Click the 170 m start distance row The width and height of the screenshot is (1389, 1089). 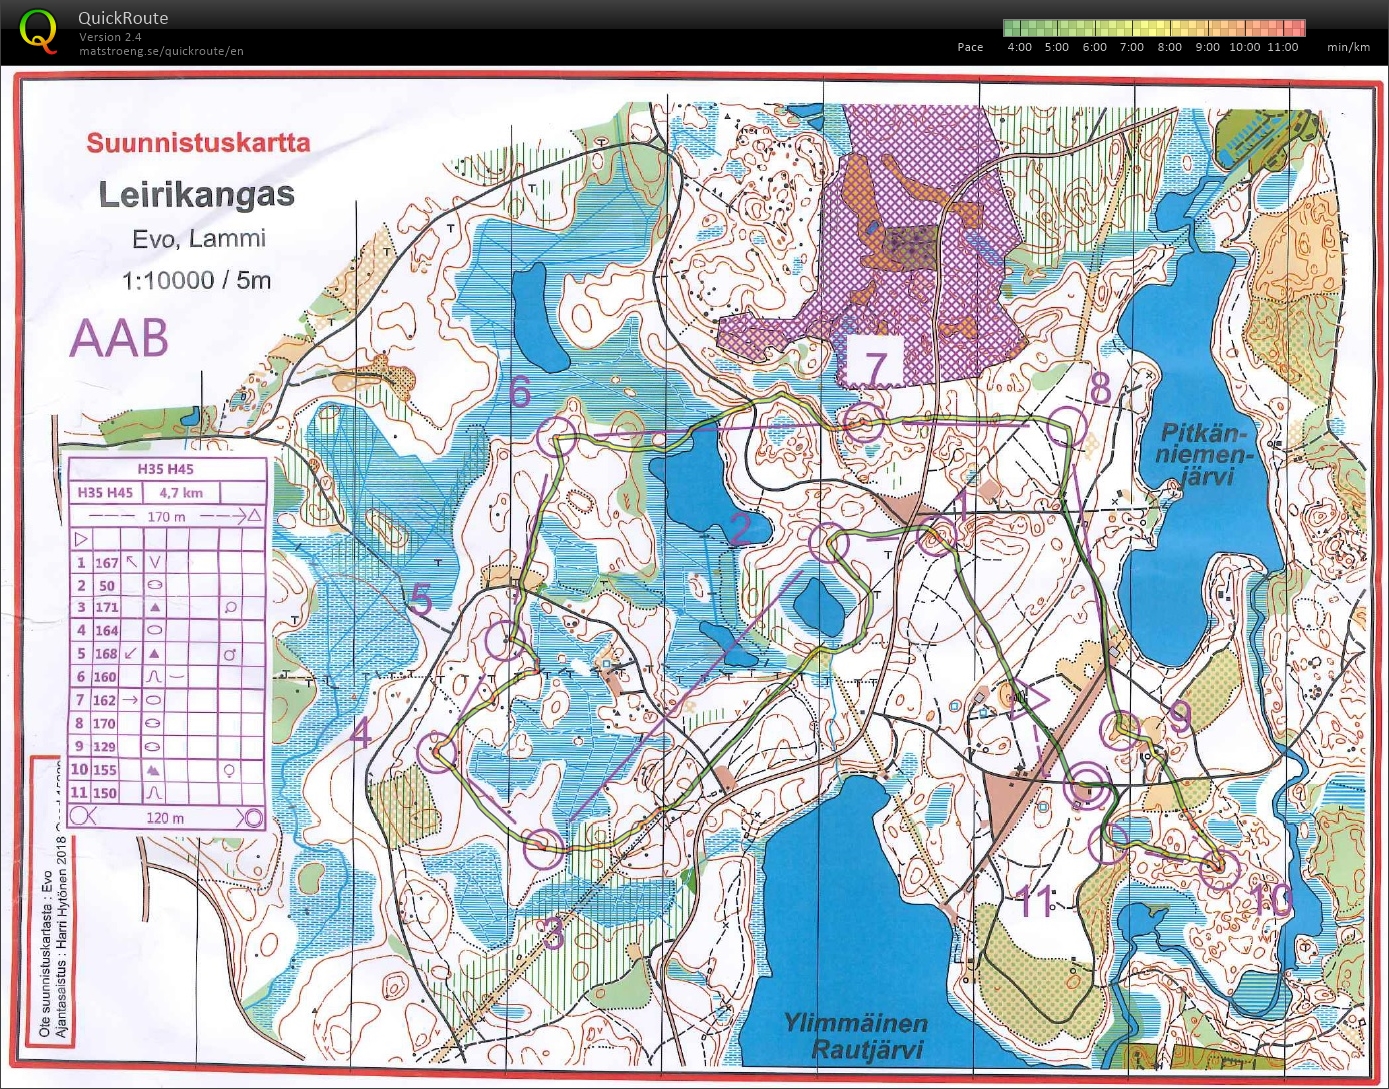click(166, 516)
